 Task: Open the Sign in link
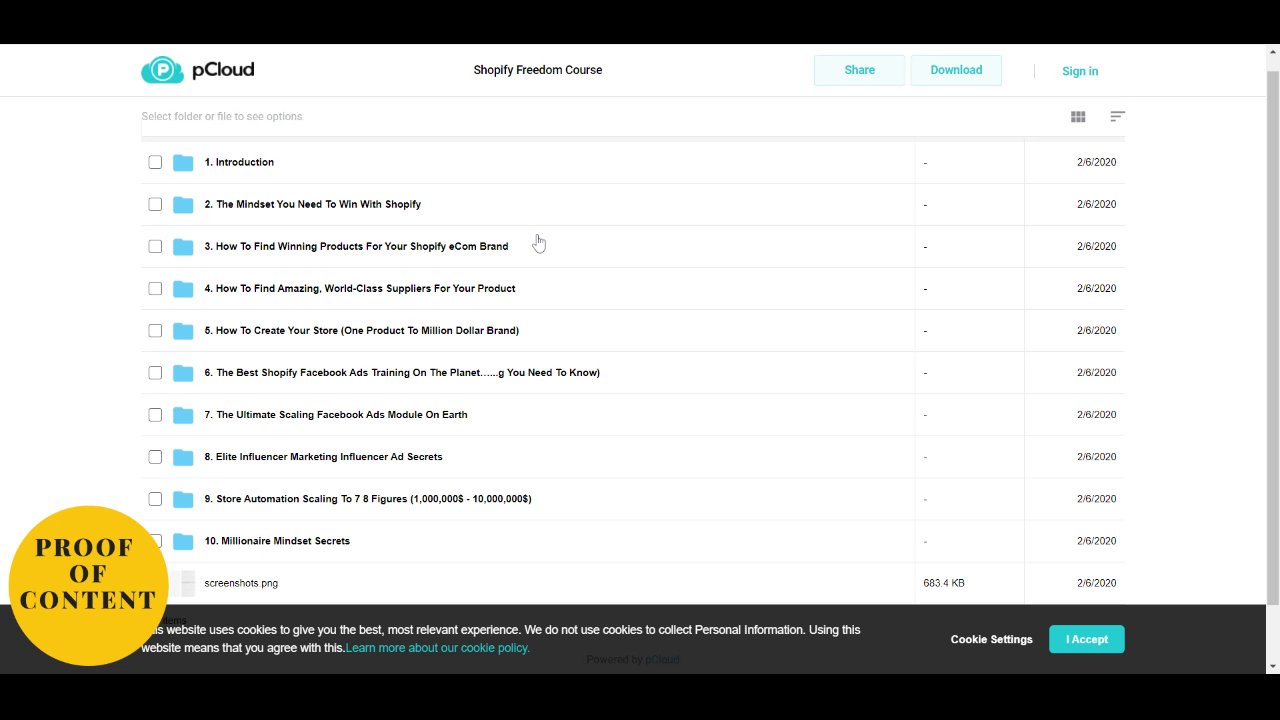point(1080,71)
